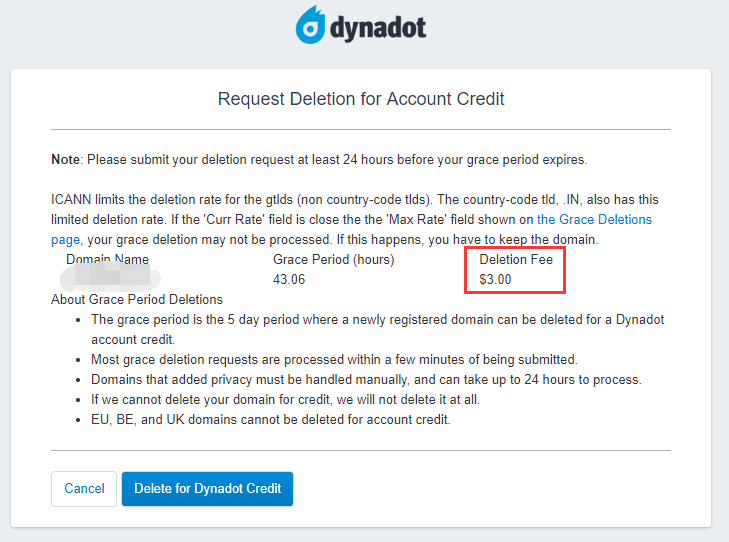Click the bullet about 5 day grace period
Viewport: 729px width, 542px height.
coord(378,330)
